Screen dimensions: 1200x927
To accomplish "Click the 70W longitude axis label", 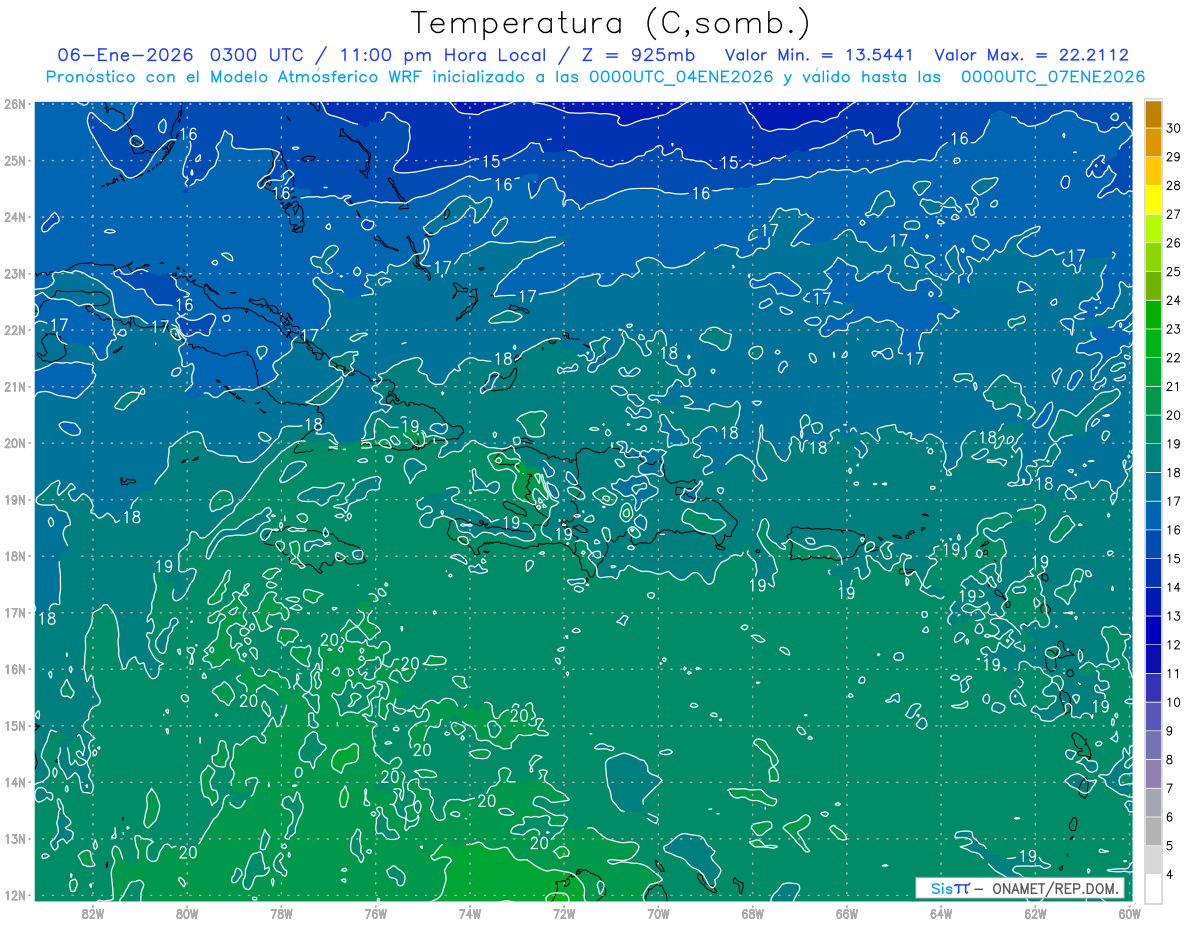I will [658, 913].
